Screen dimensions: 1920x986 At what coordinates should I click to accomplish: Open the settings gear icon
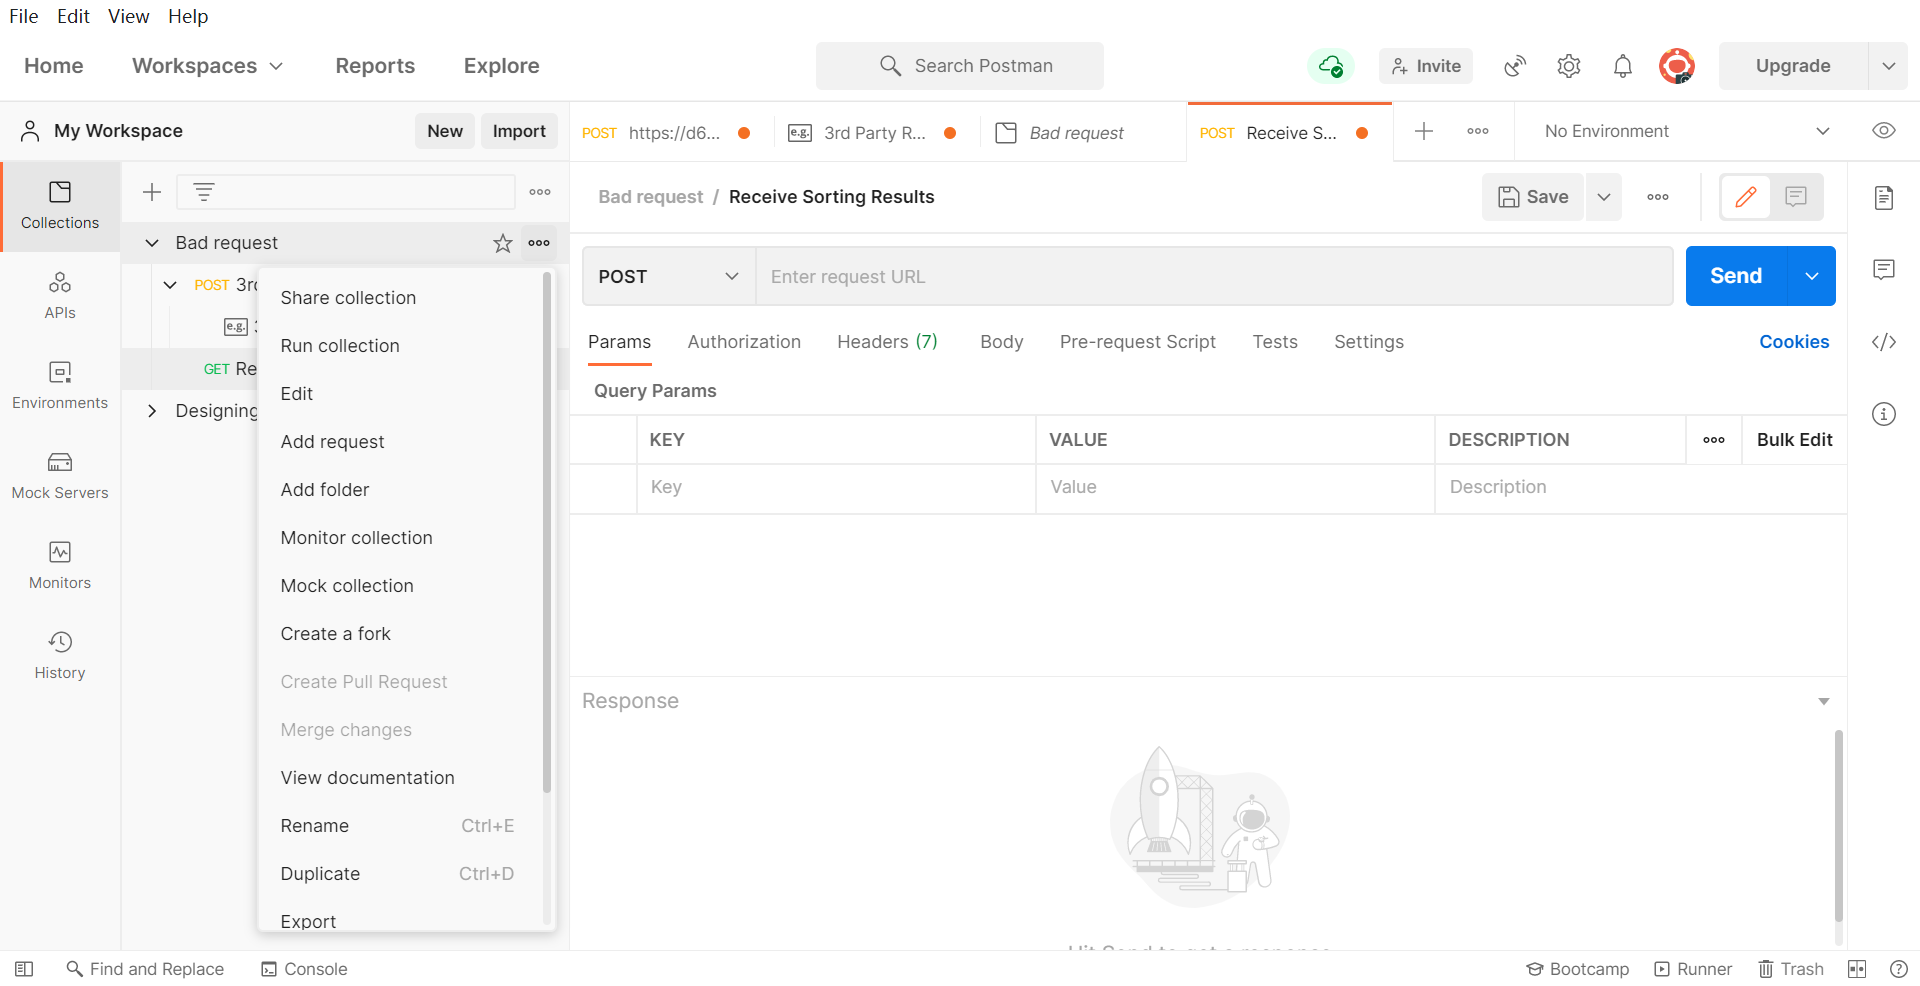pyautogui.click(x=1569, y=66)
